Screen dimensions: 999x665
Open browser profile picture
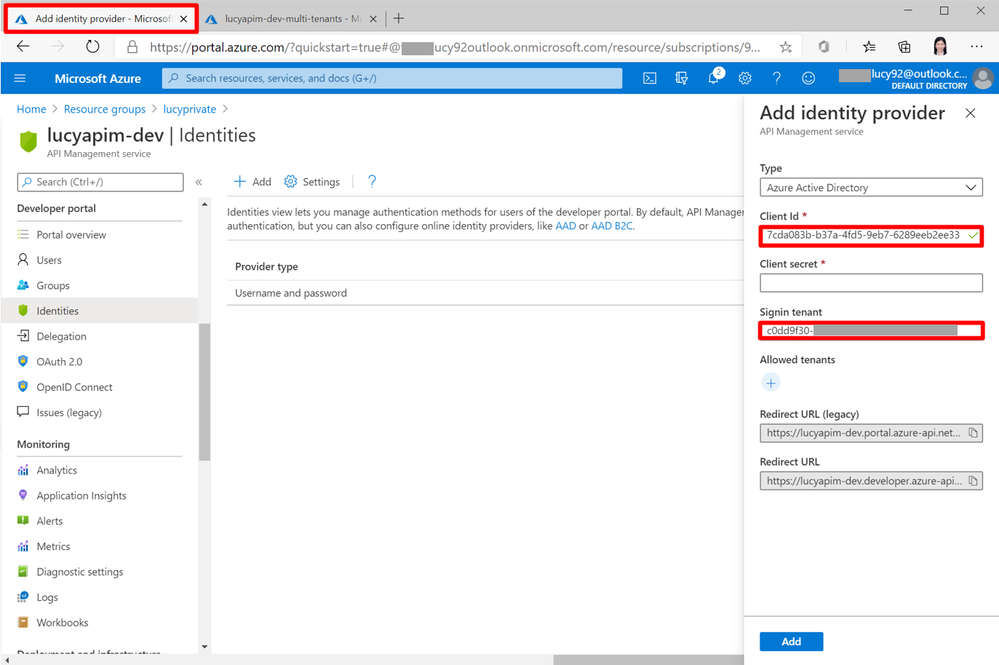click(x=940, y=46)
